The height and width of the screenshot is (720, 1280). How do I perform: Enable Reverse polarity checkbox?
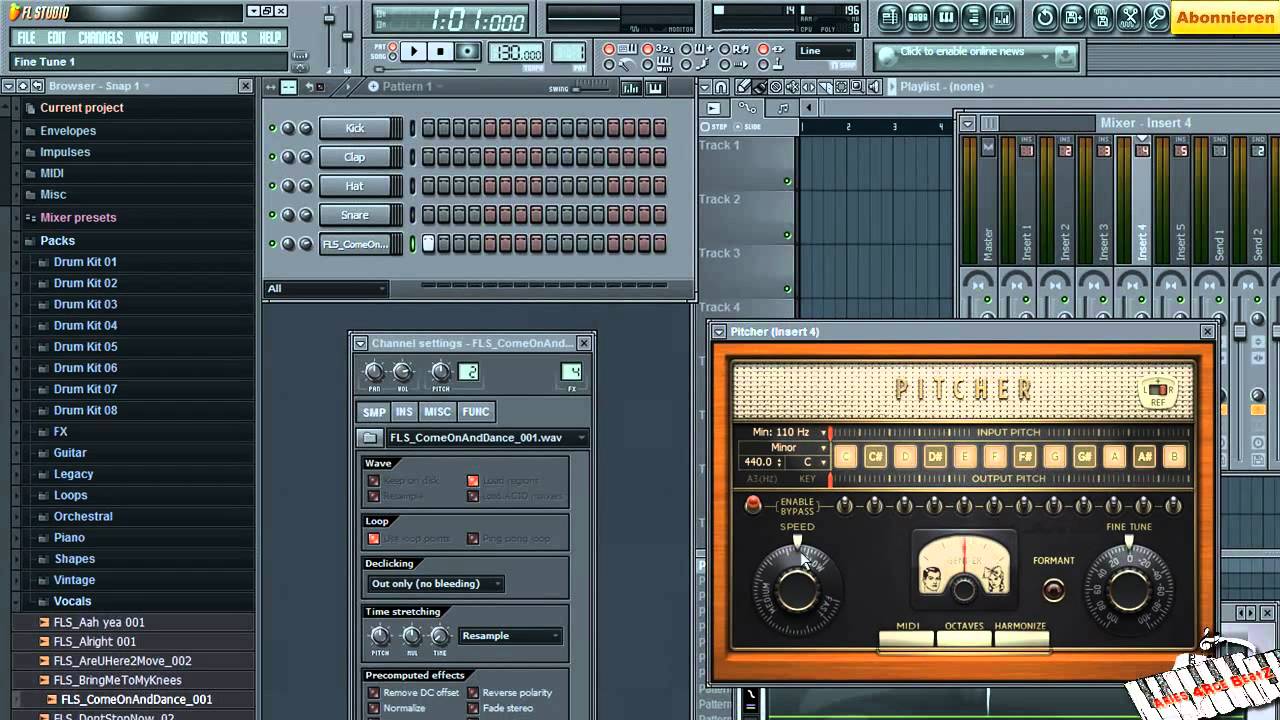click(473, 693)
